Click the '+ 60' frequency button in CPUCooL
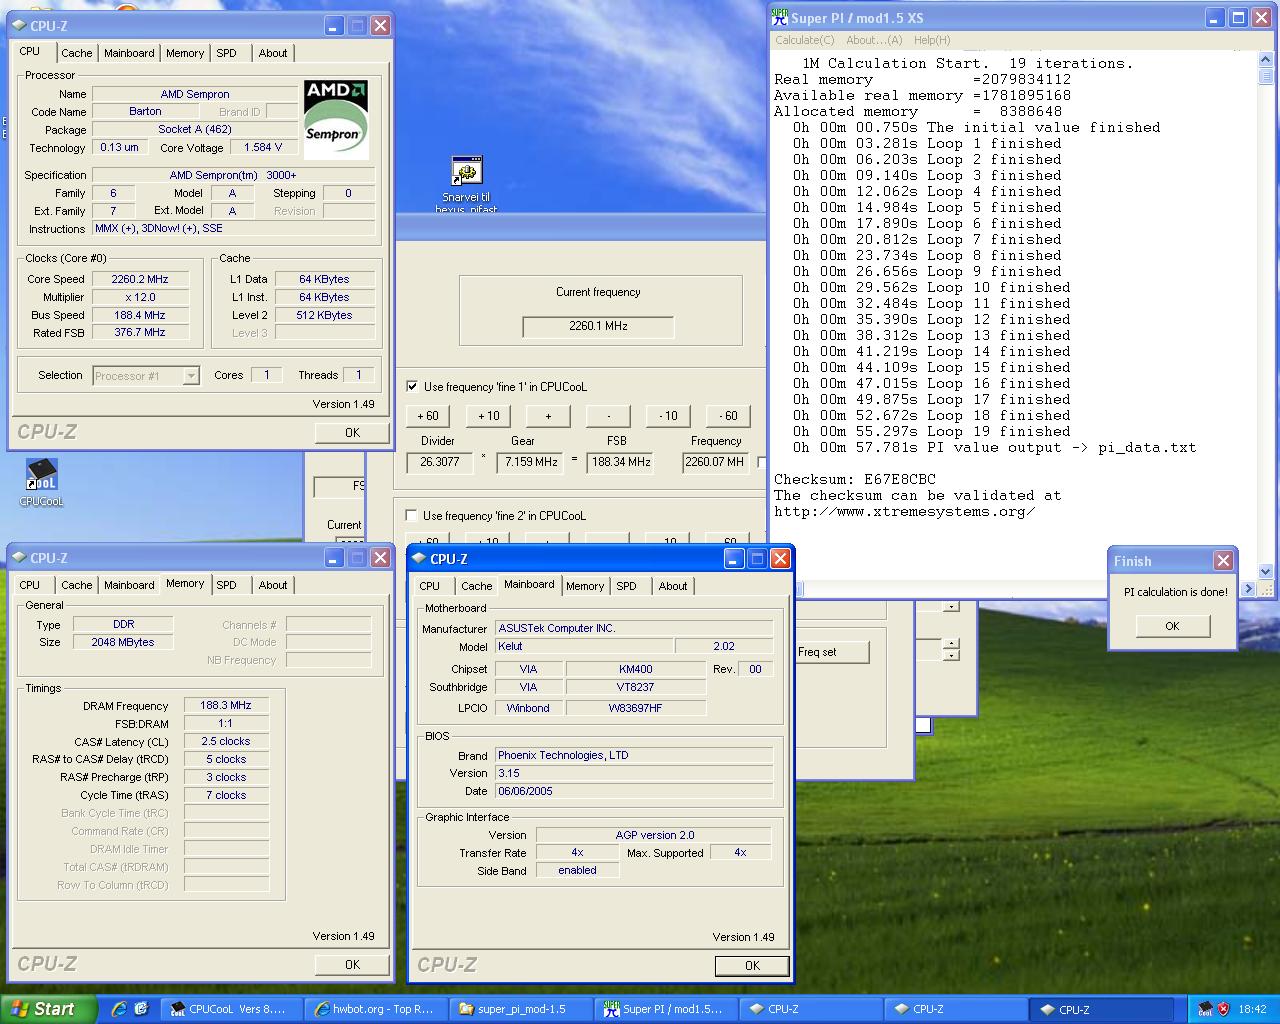 pyautogui.click(x=428, y=416)
